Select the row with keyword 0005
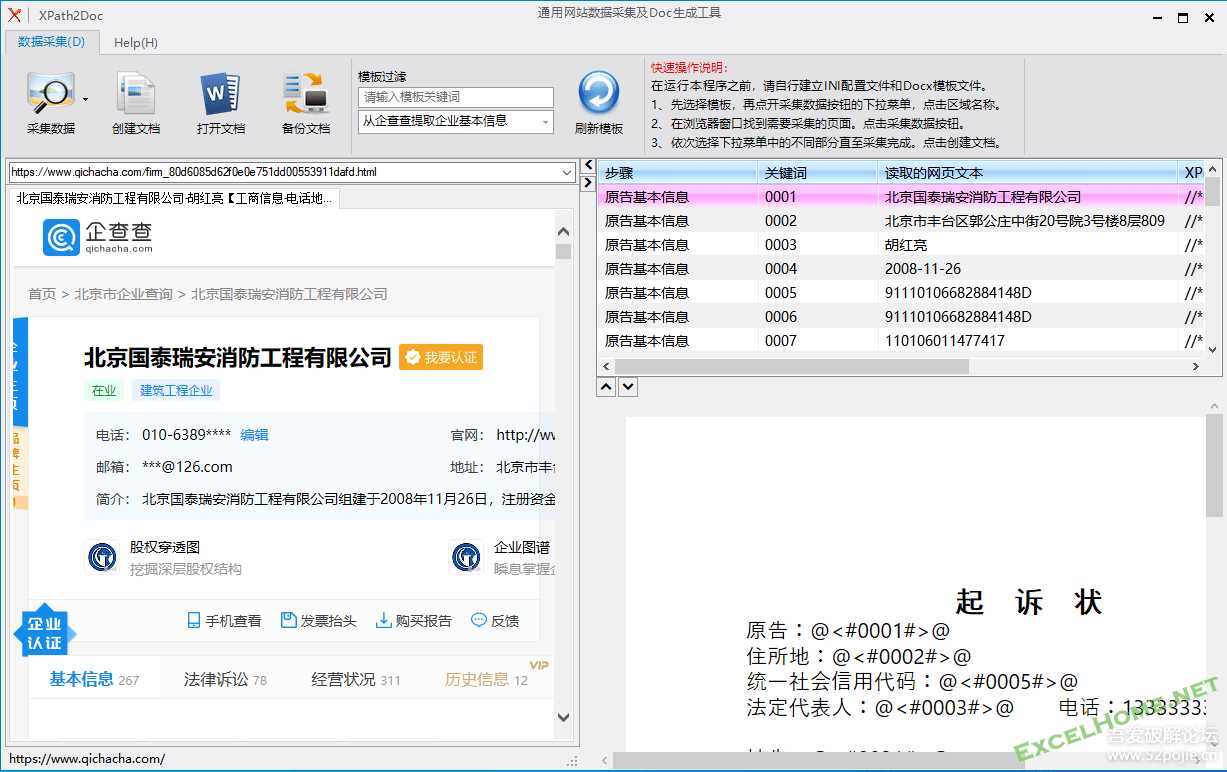The width and height of the screenshot is (1227, 772). pos(901,293)
